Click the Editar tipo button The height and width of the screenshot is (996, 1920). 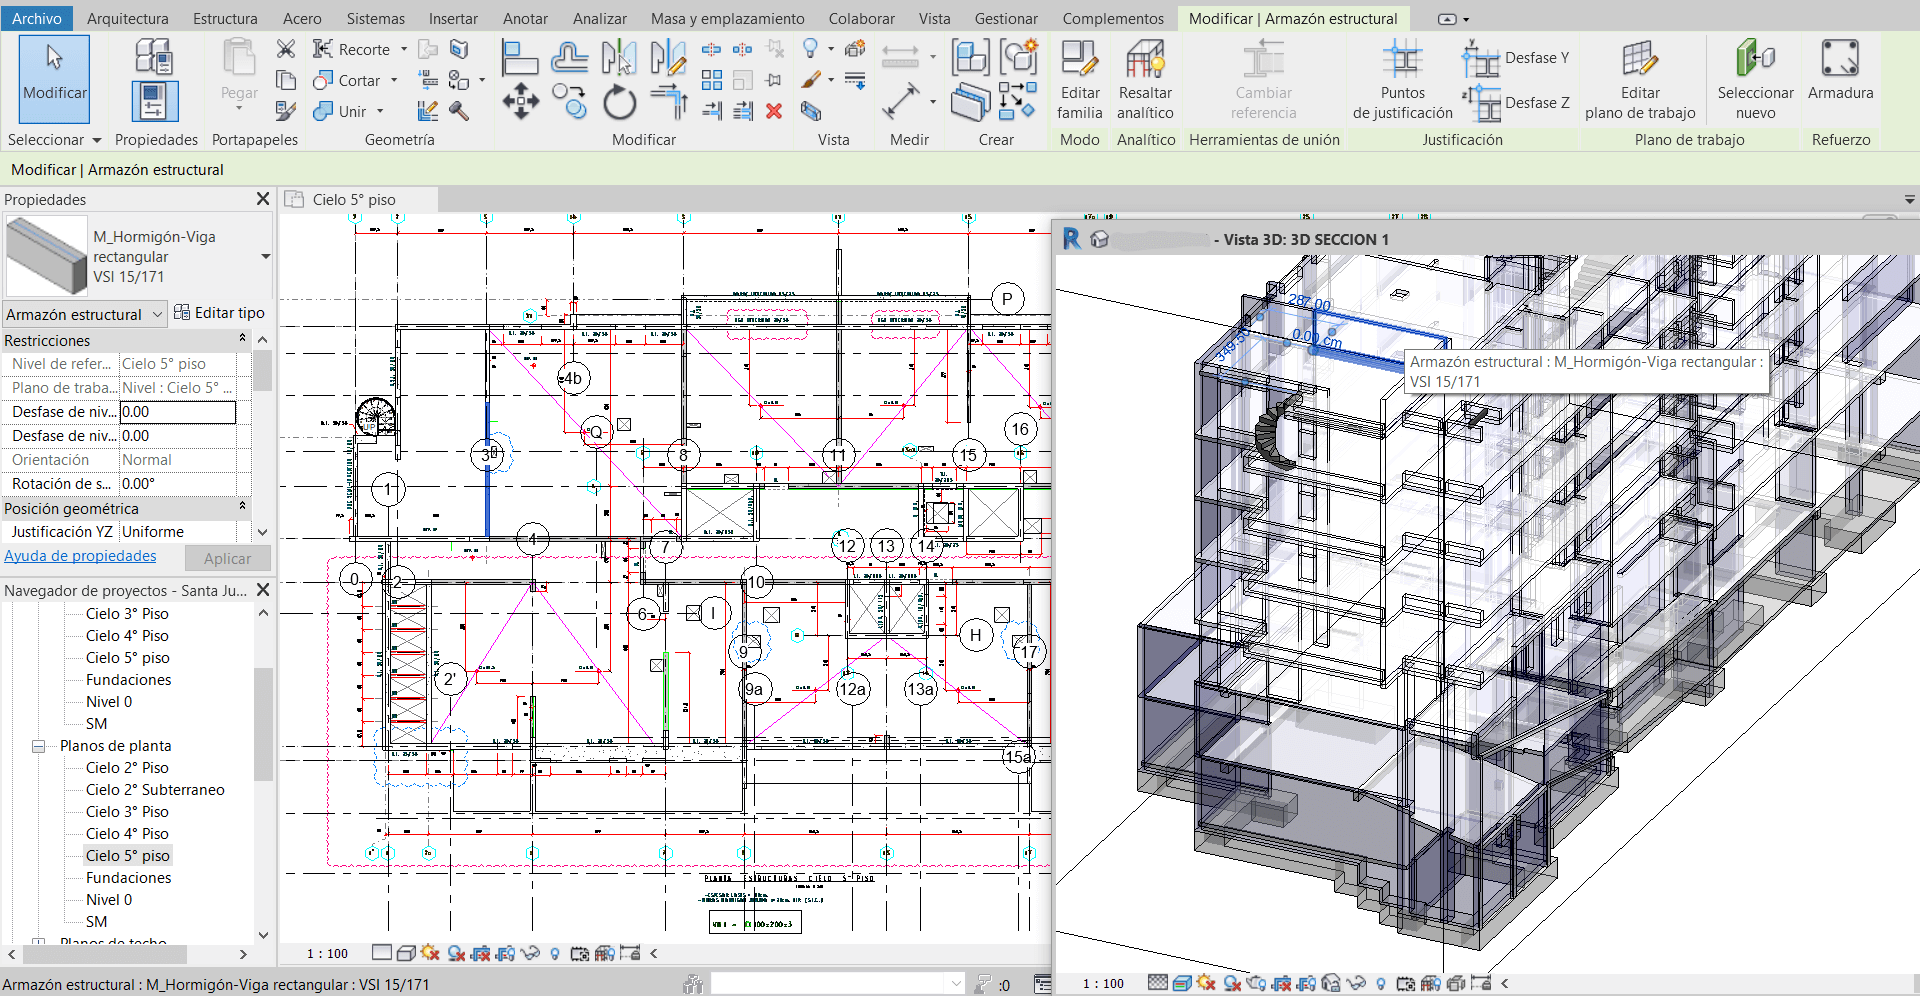[220, 313]
